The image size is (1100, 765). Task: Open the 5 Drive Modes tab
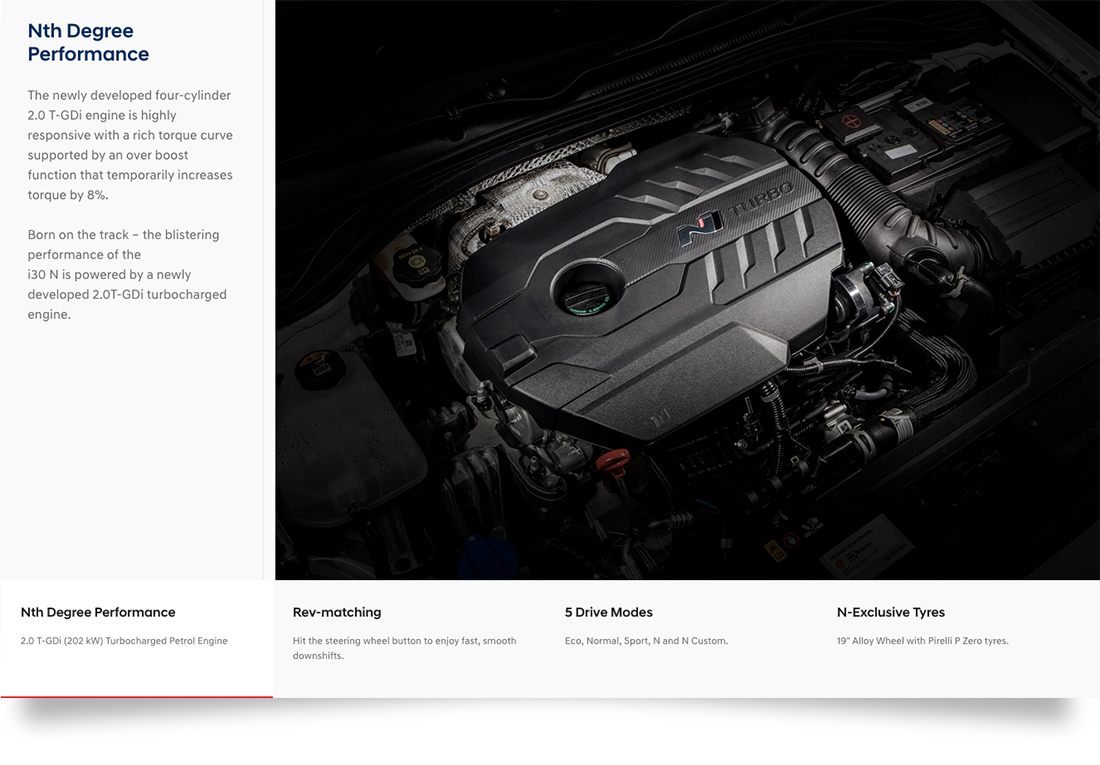608,612
